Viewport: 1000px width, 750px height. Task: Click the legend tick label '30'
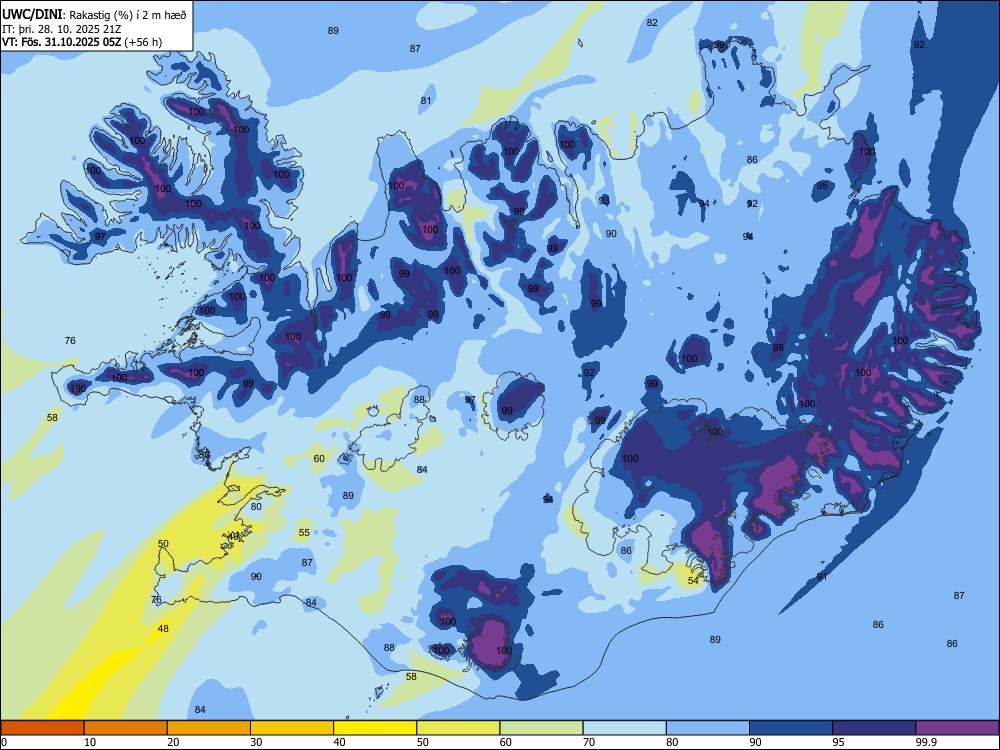[x=256, y=742]
